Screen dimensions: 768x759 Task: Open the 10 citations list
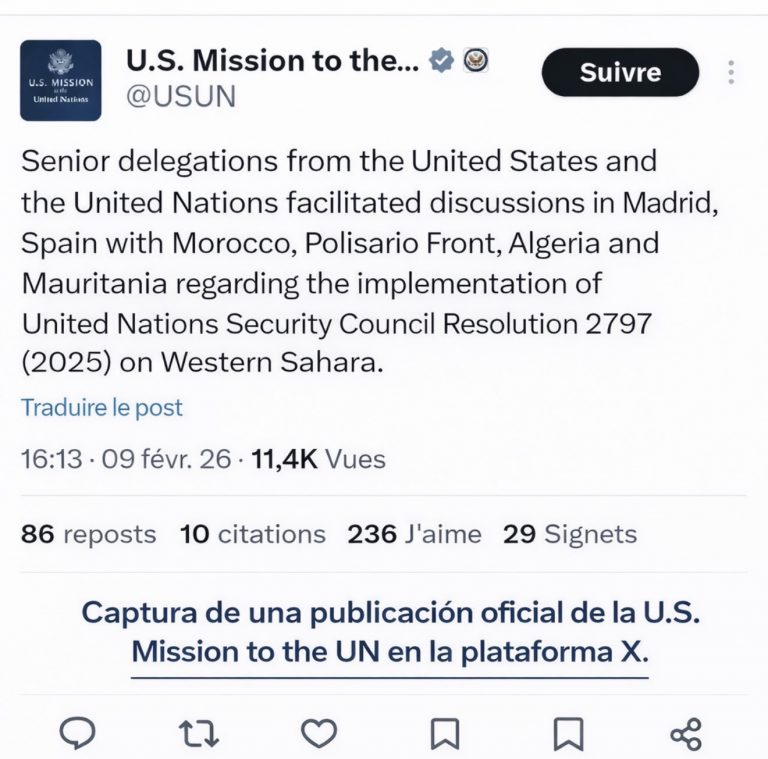coord(252,534)
